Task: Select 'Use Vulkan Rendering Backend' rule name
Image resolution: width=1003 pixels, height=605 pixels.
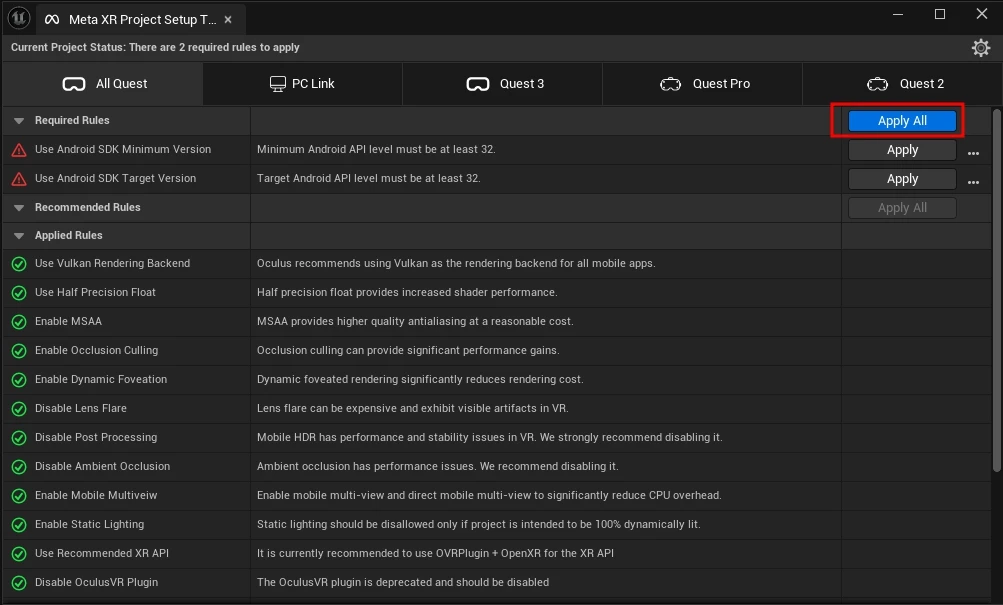Action: (113, 263)
